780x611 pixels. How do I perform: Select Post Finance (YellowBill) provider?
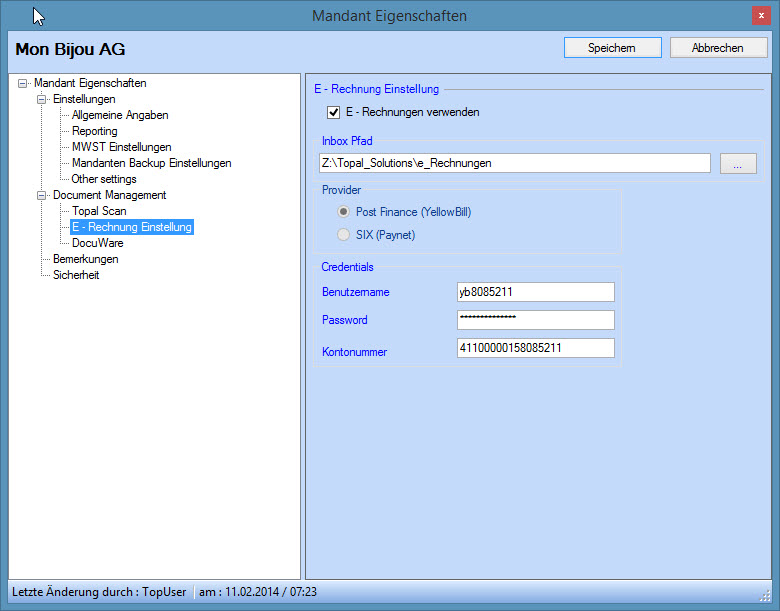344,212
